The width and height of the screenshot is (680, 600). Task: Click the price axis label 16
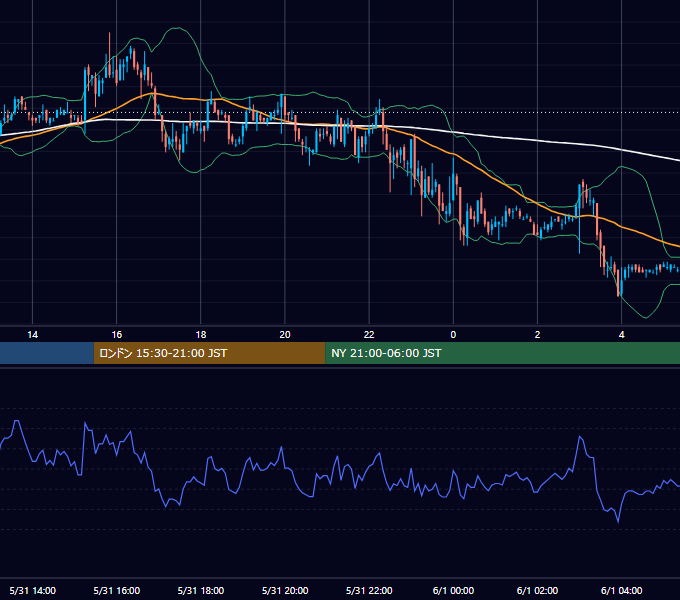coord(117,335)
